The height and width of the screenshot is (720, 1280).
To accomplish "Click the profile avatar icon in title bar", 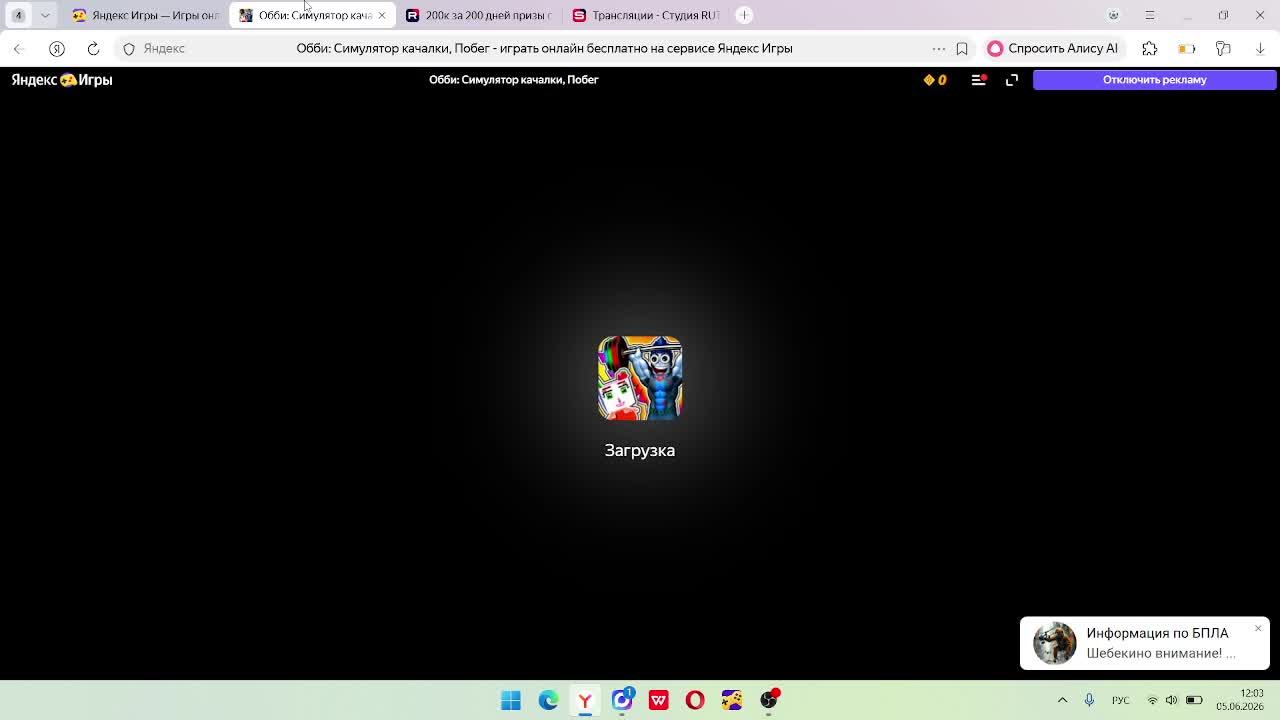I will [1113, 15].
